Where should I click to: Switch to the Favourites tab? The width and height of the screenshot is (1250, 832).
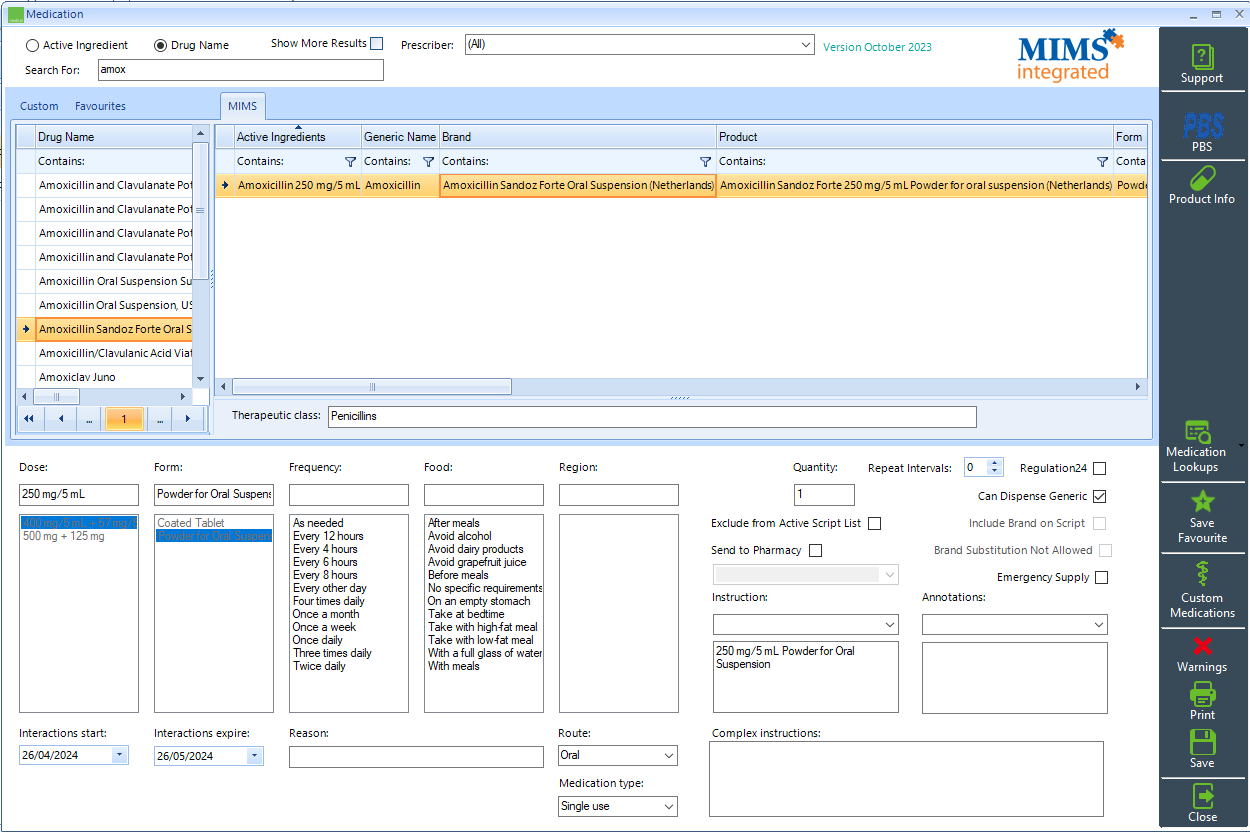[100, 106]
